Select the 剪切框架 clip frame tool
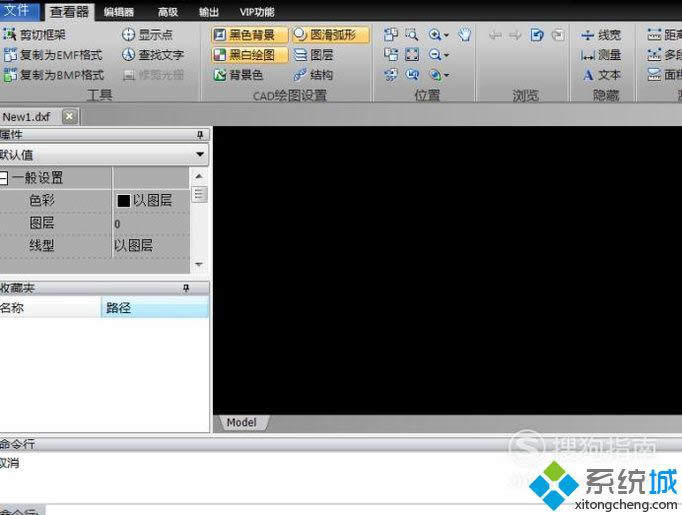 coord(34,35)
